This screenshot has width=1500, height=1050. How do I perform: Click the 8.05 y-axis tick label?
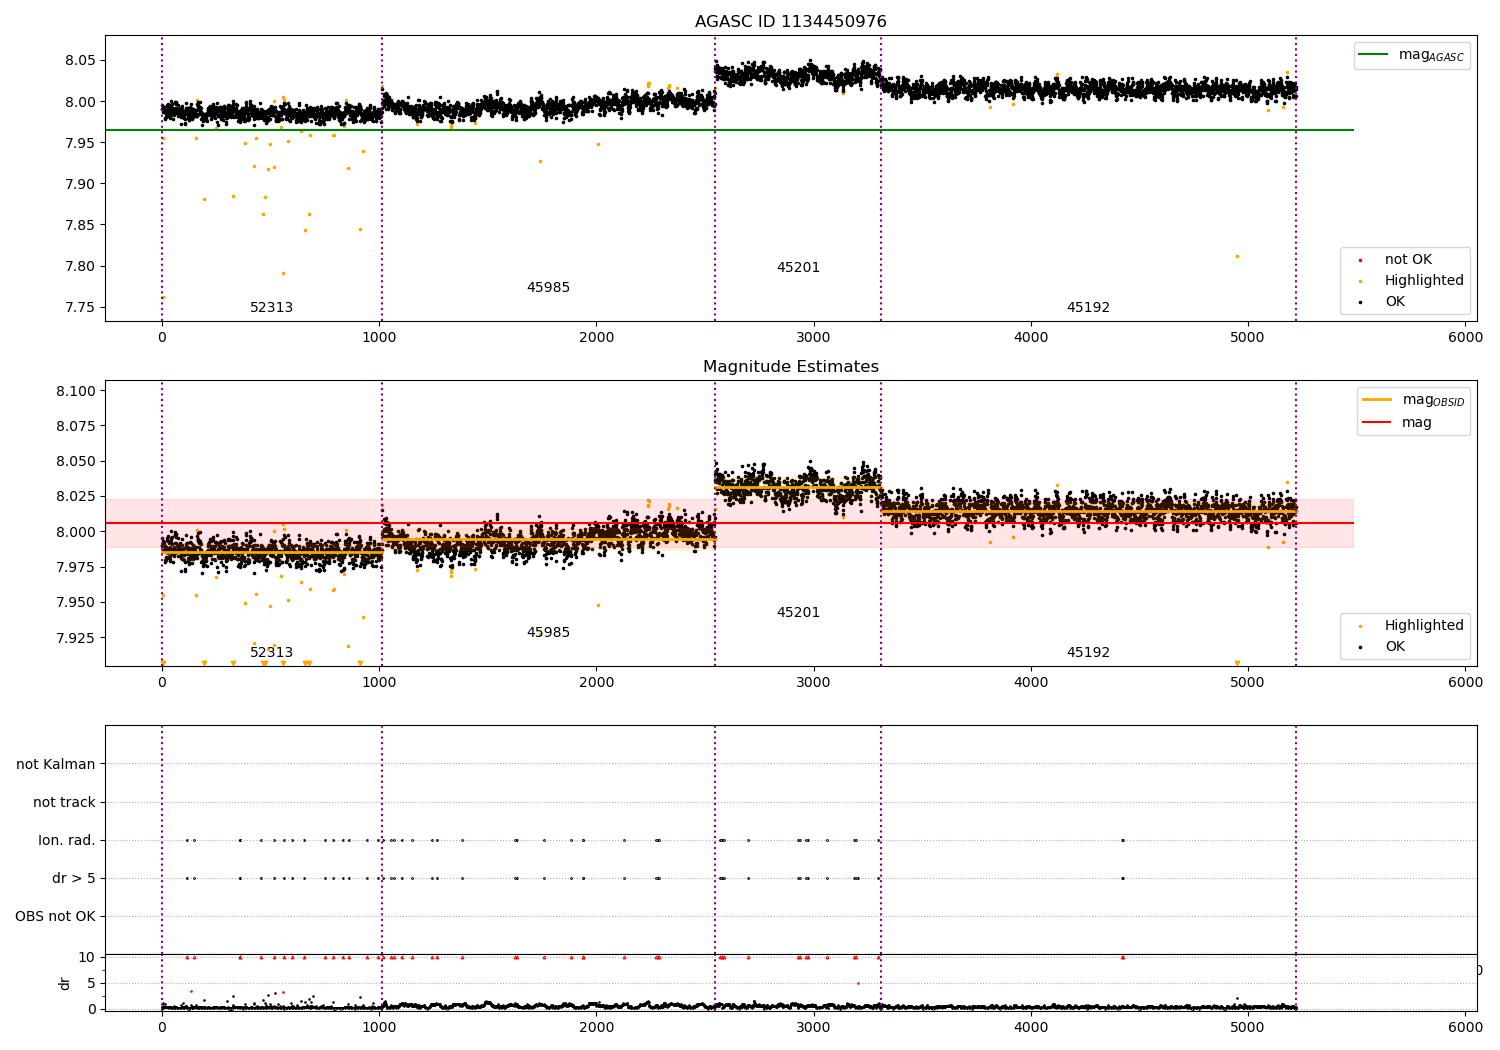tap(82, 61)
